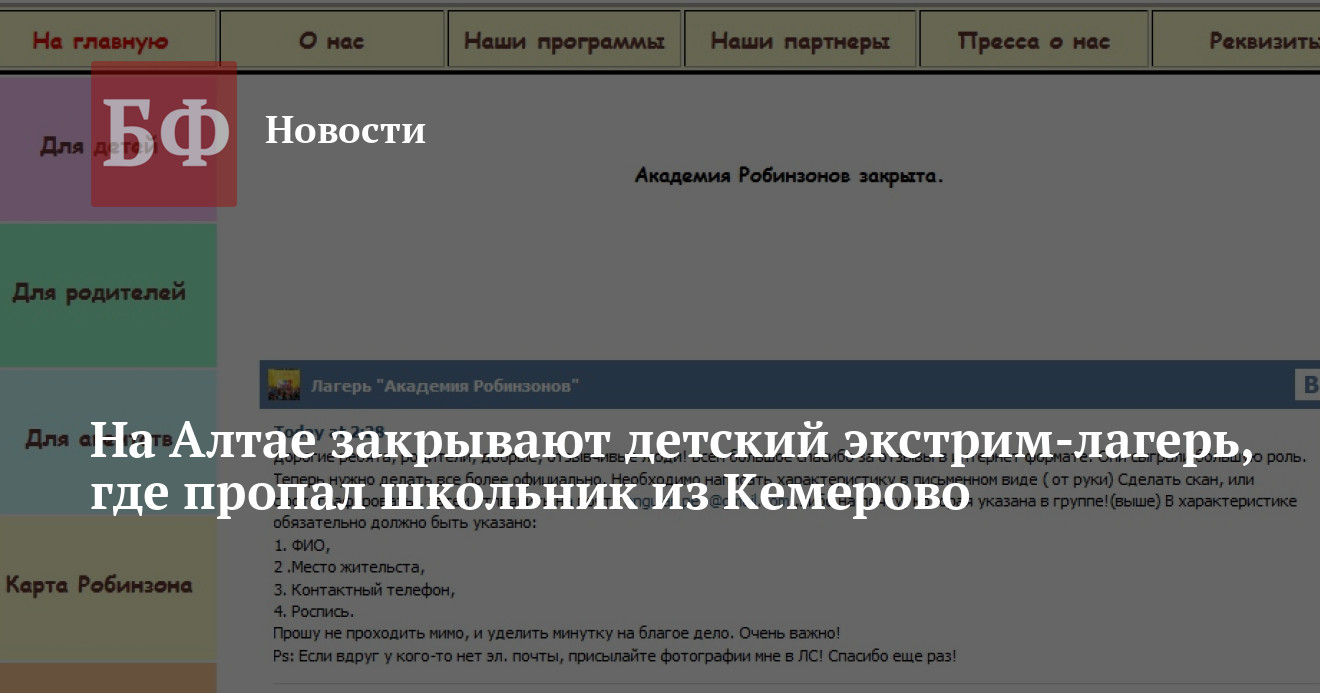Screen dimensions: 1320x693
Task: Open the camp group avatar thumbnail
Action: pos(284,385)
